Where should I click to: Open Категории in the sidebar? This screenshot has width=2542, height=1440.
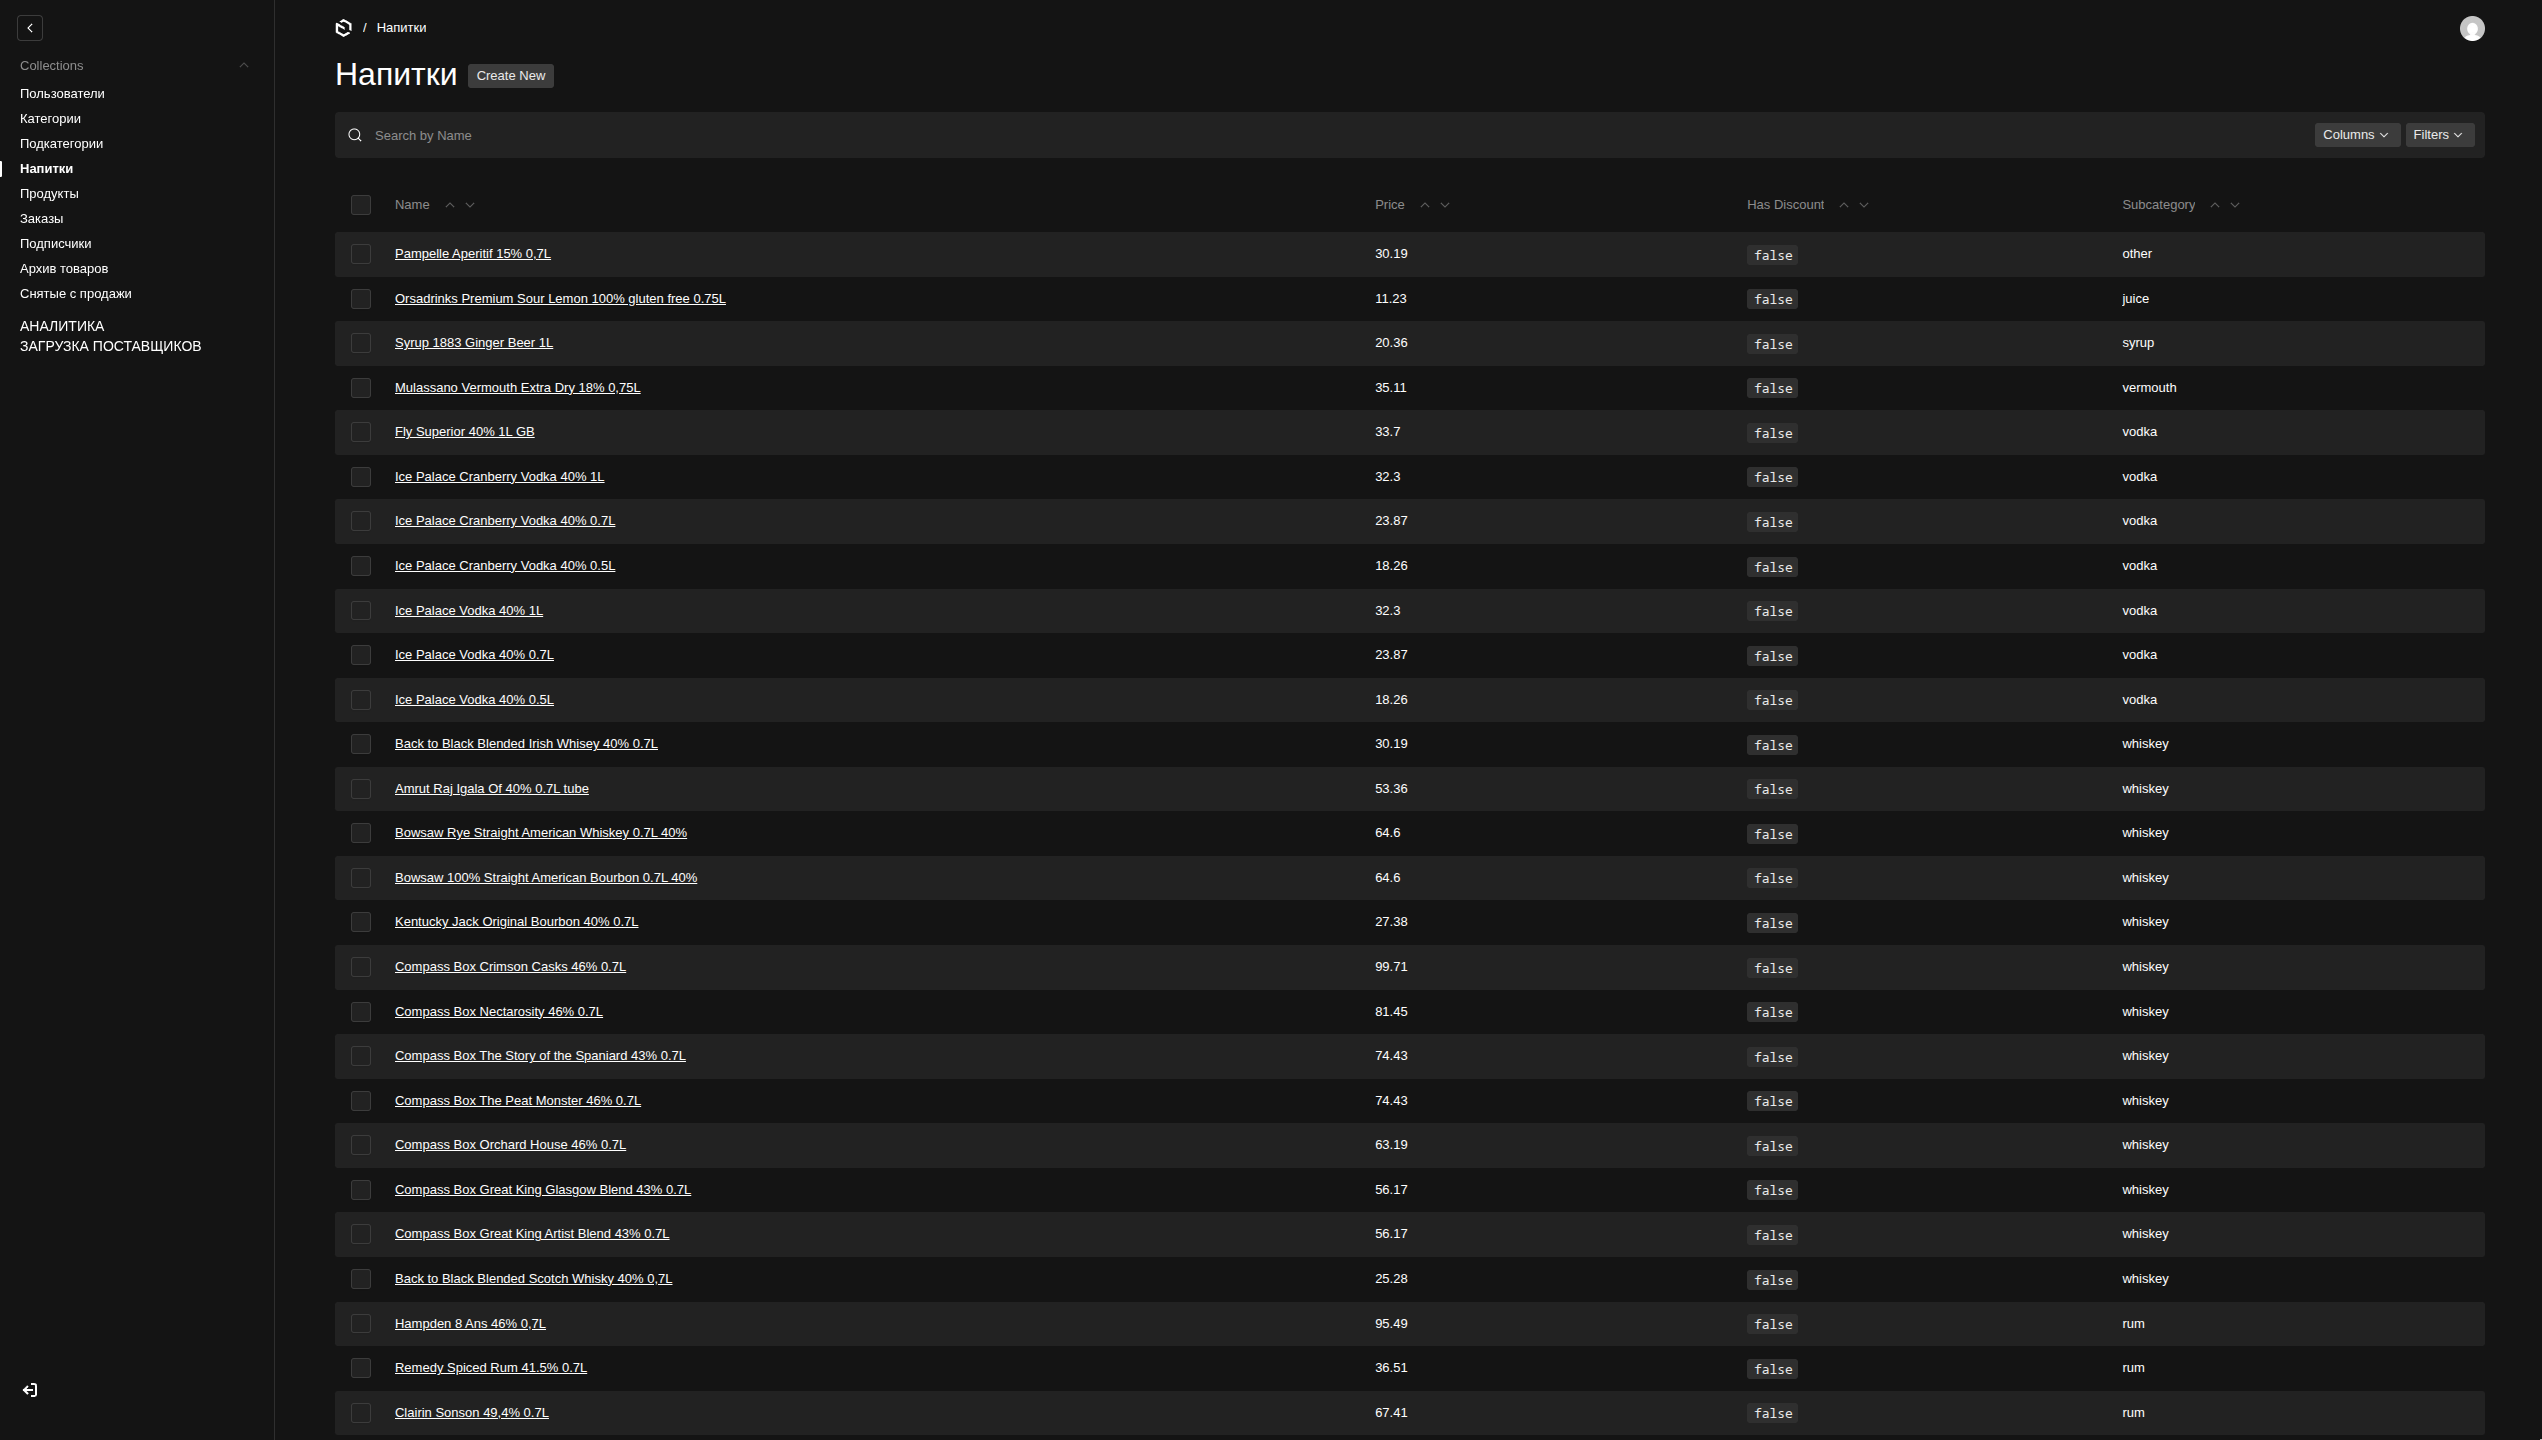point(50,119)
